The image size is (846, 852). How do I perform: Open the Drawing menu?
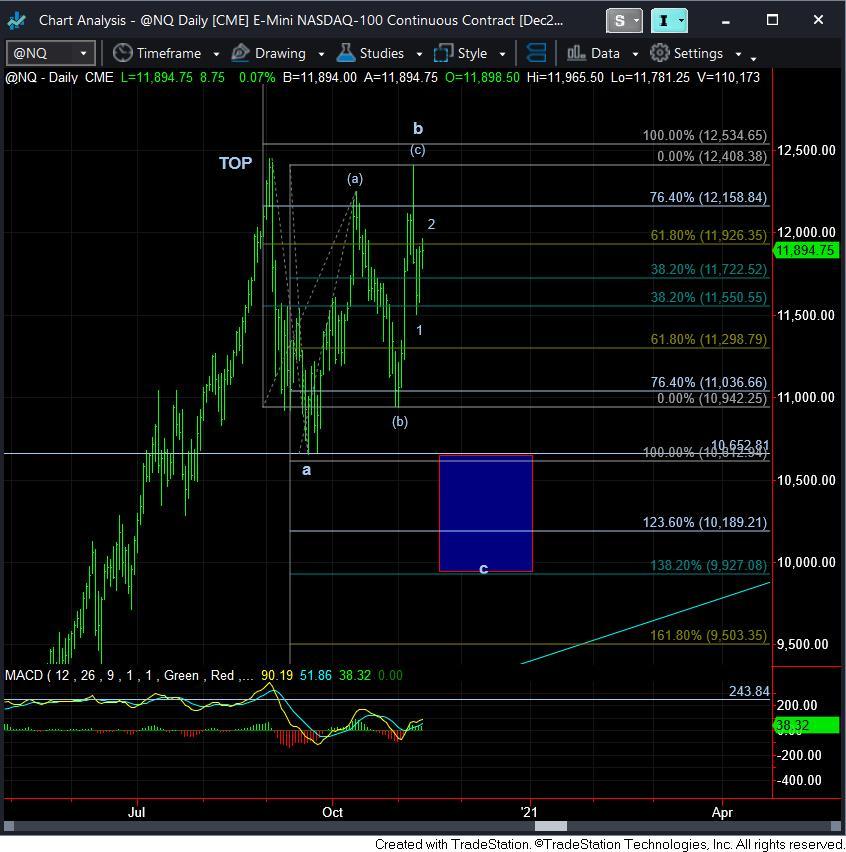[280, 53]
